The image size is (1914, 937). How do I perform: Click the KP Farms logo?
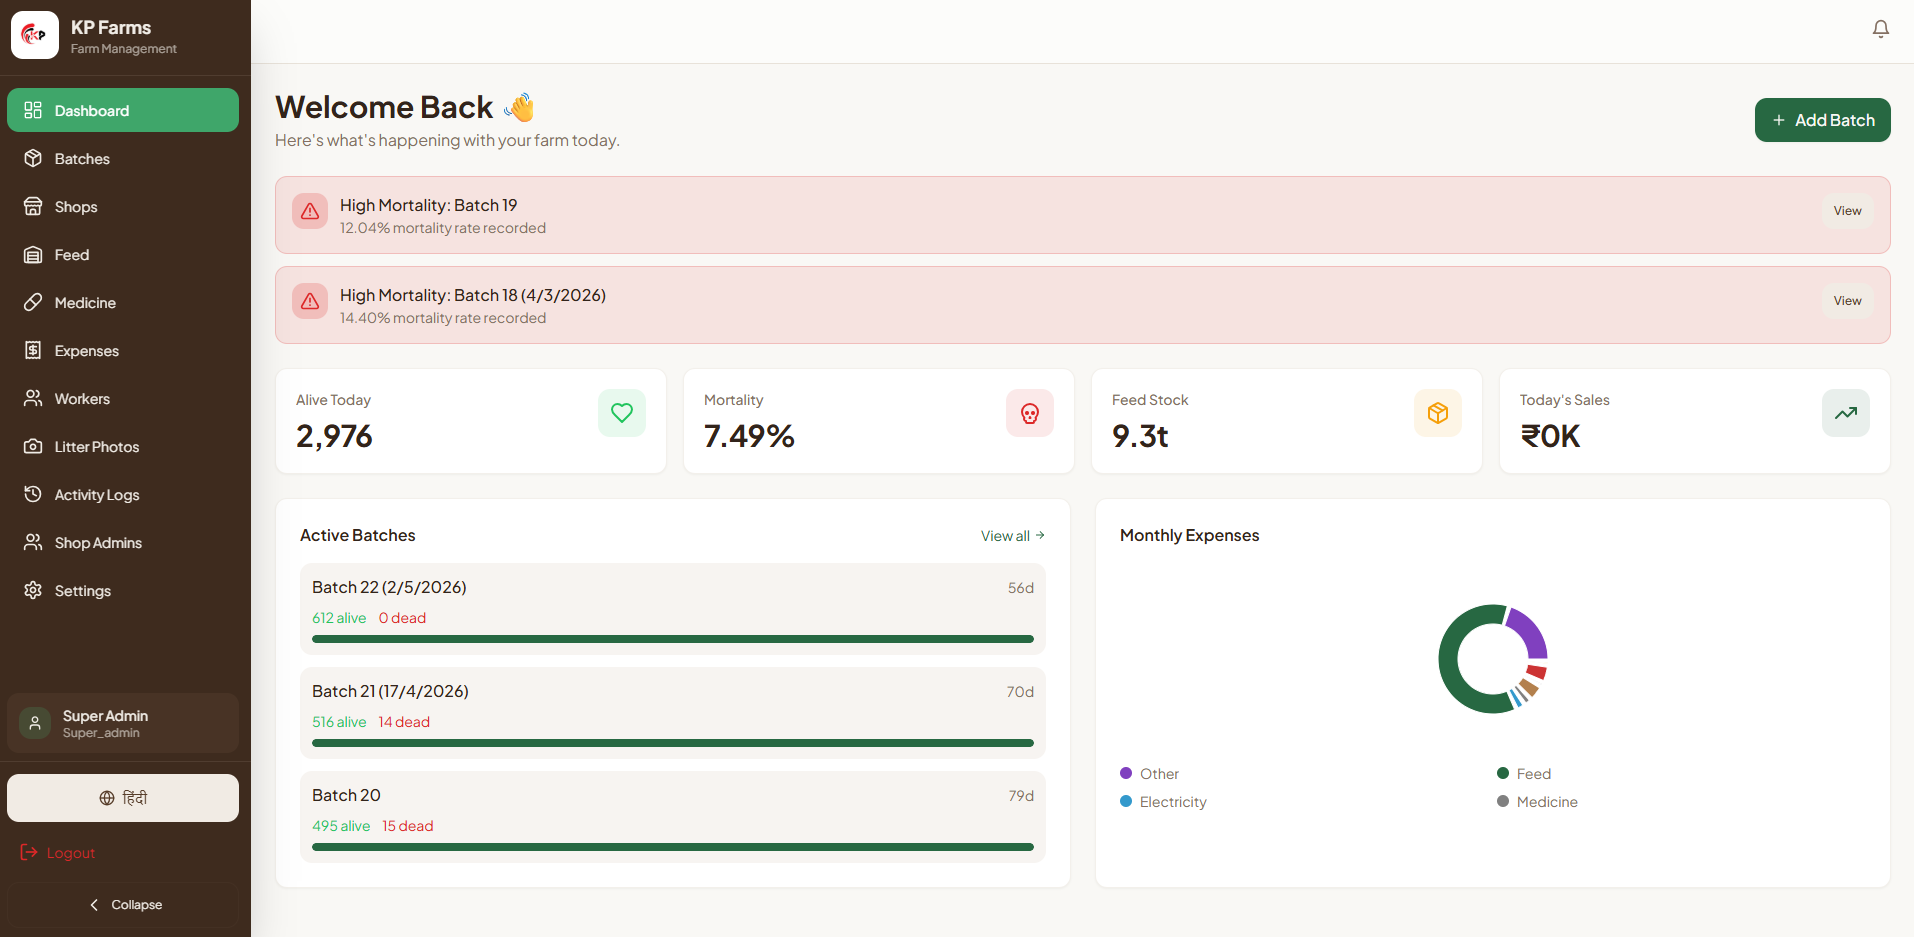[x=35, y=35]
